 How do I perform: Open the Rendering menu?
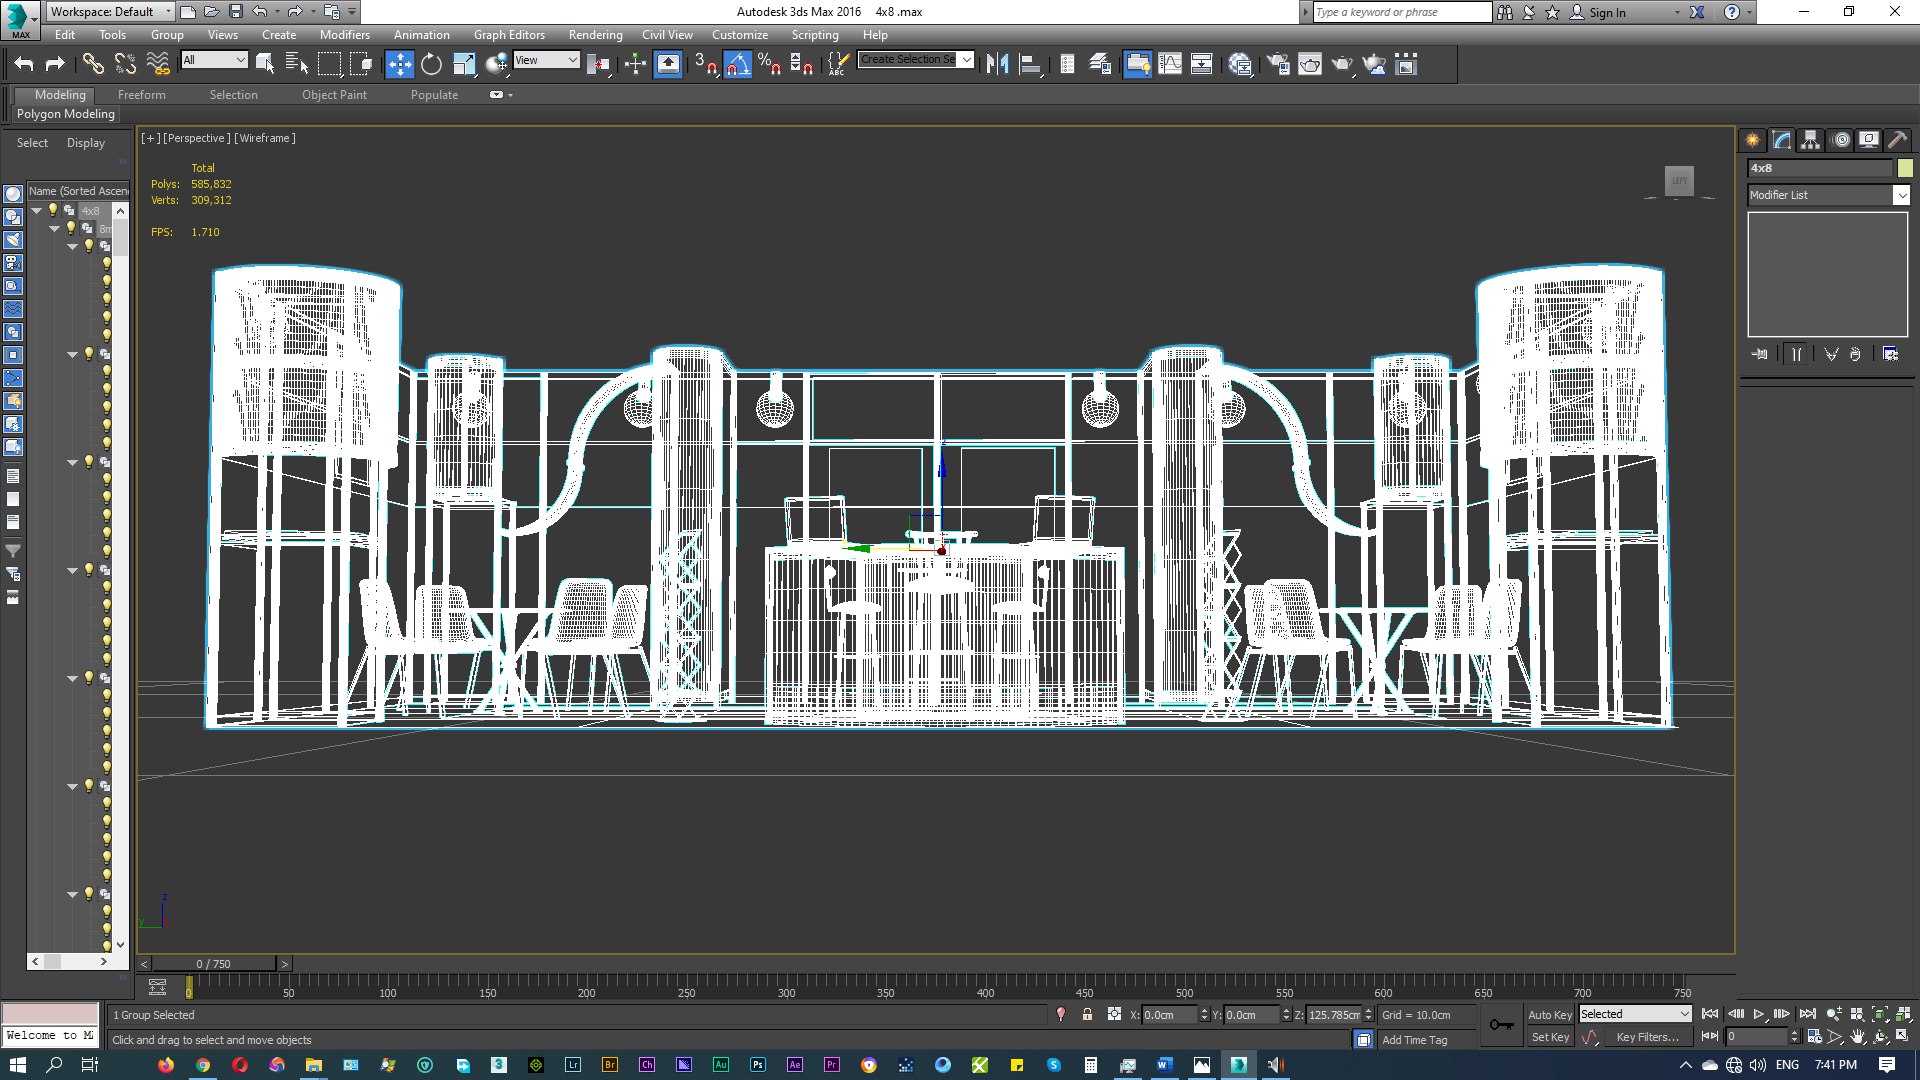pyautogui.click(x=595, y=35)
